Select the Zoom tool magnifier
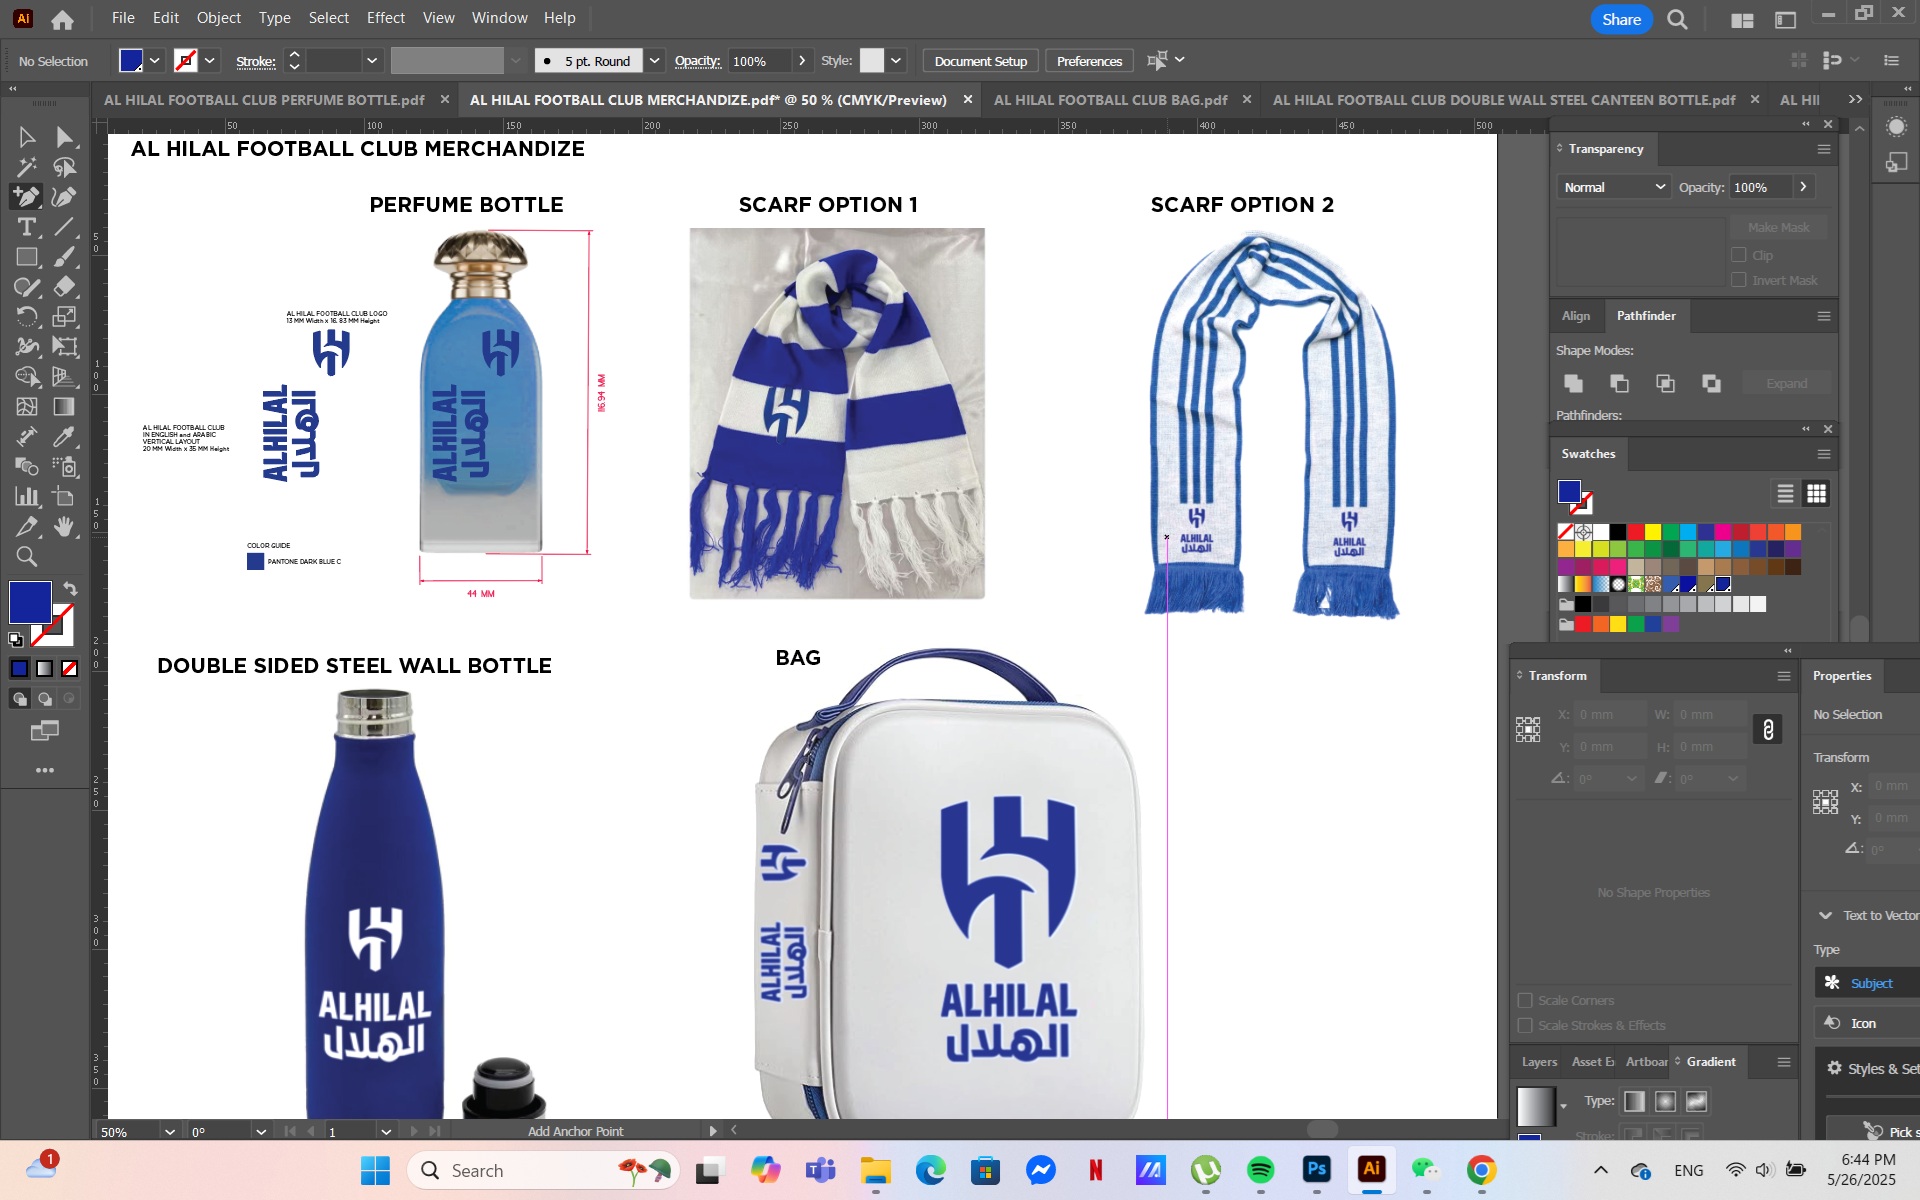1920x1200 pixels. (27, 557)
